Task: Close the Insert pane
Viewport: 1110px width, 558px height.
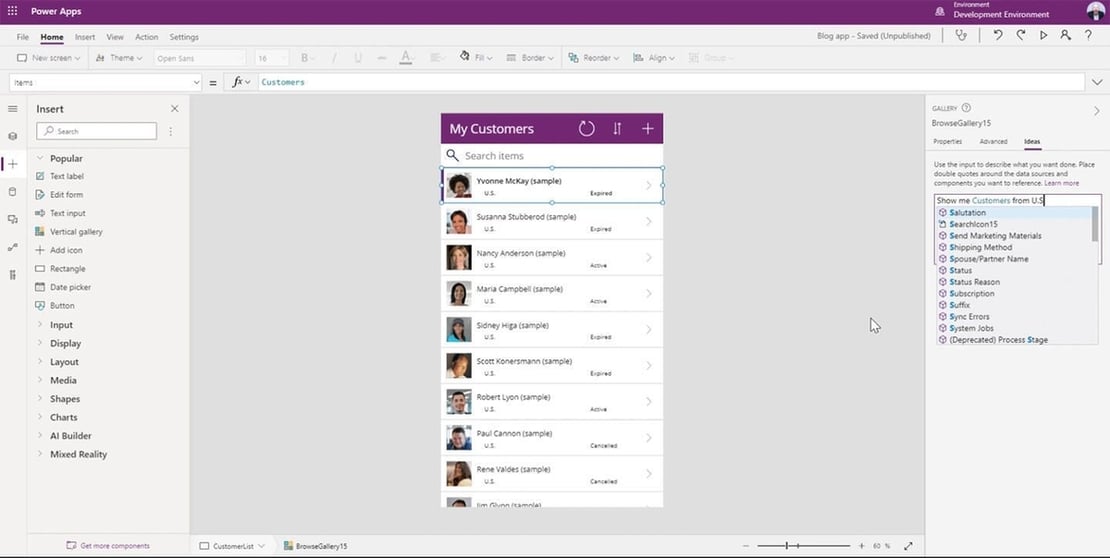Action: tap(175, 108)
